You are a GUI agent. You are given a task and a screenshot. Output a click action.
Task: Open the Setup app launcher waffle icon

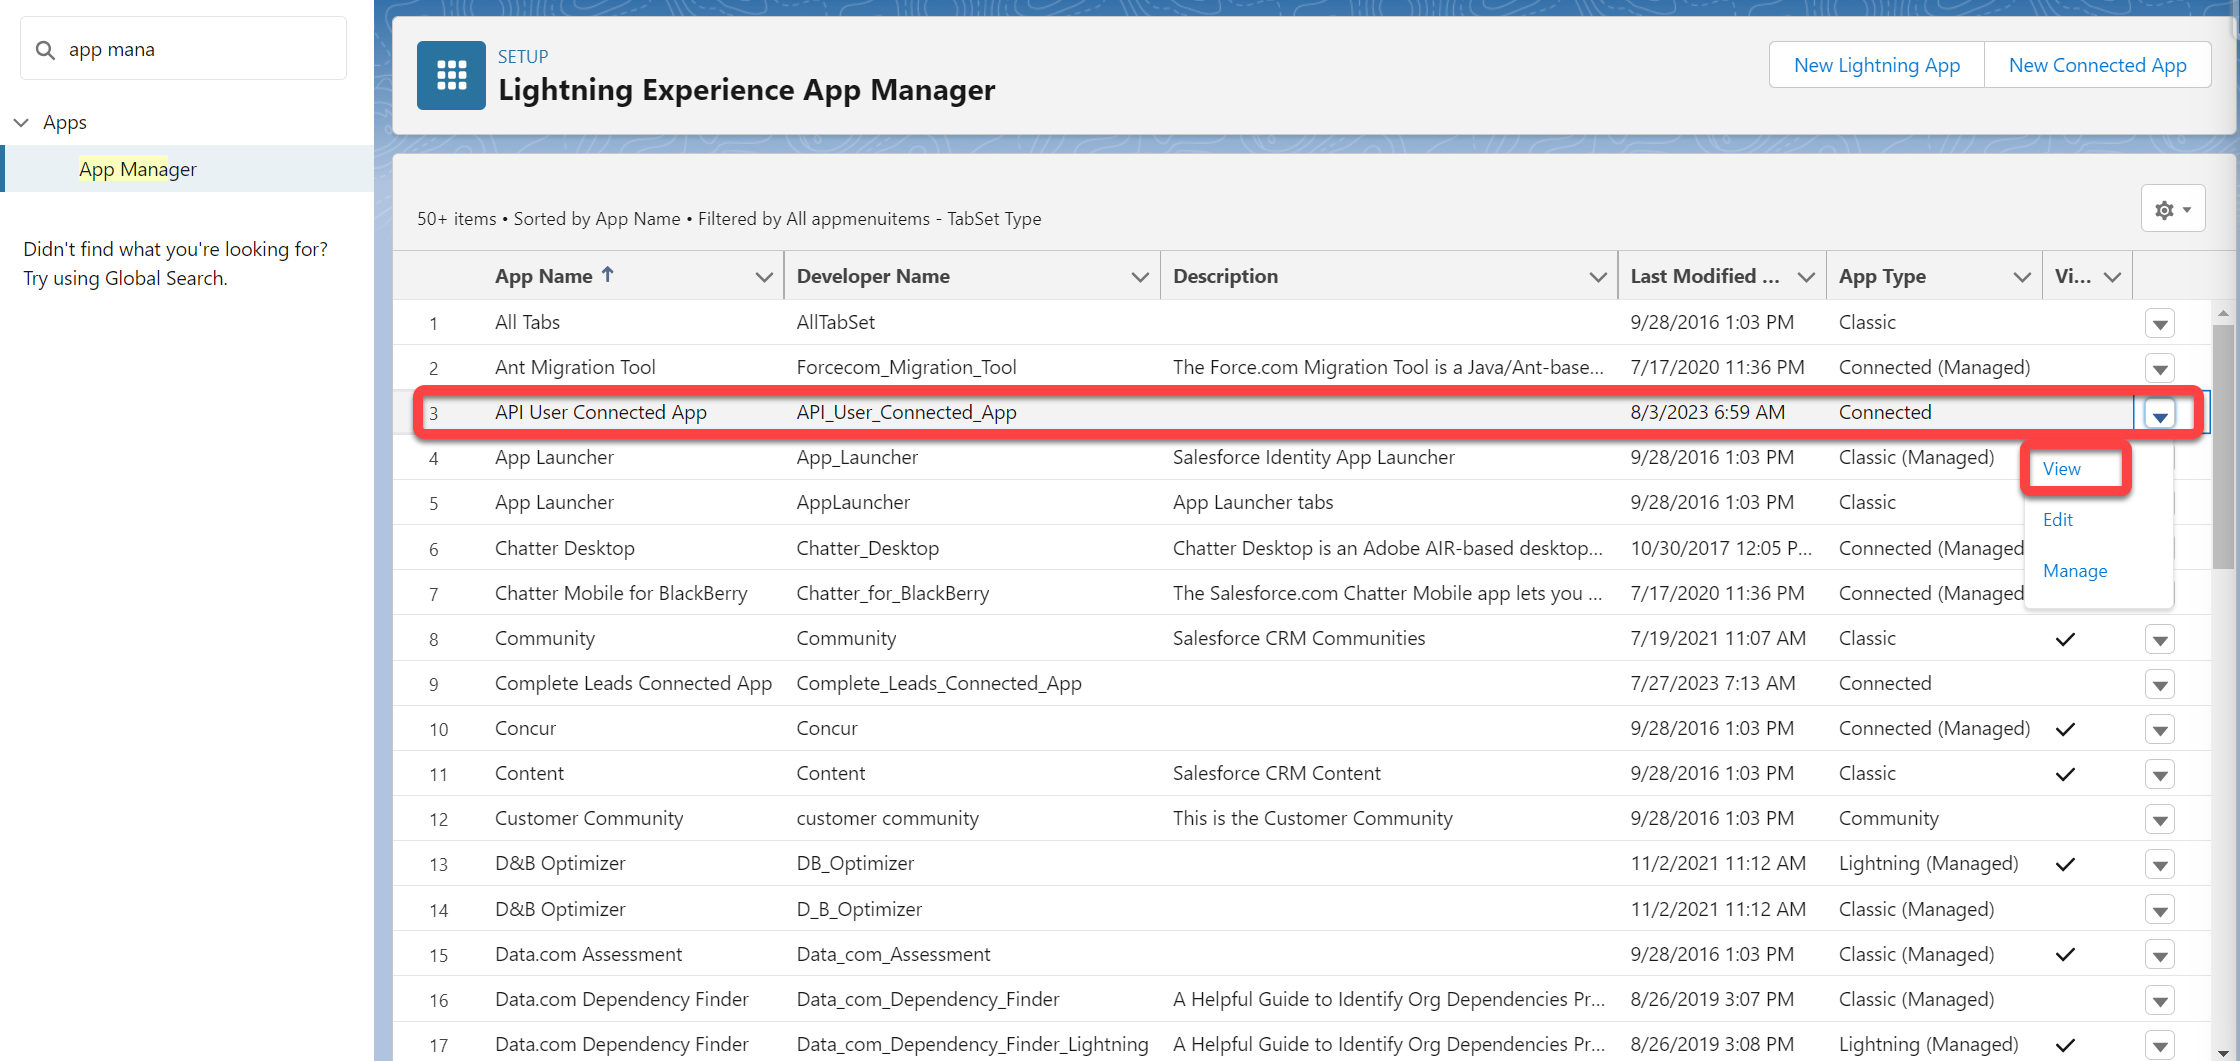point(451,75)
